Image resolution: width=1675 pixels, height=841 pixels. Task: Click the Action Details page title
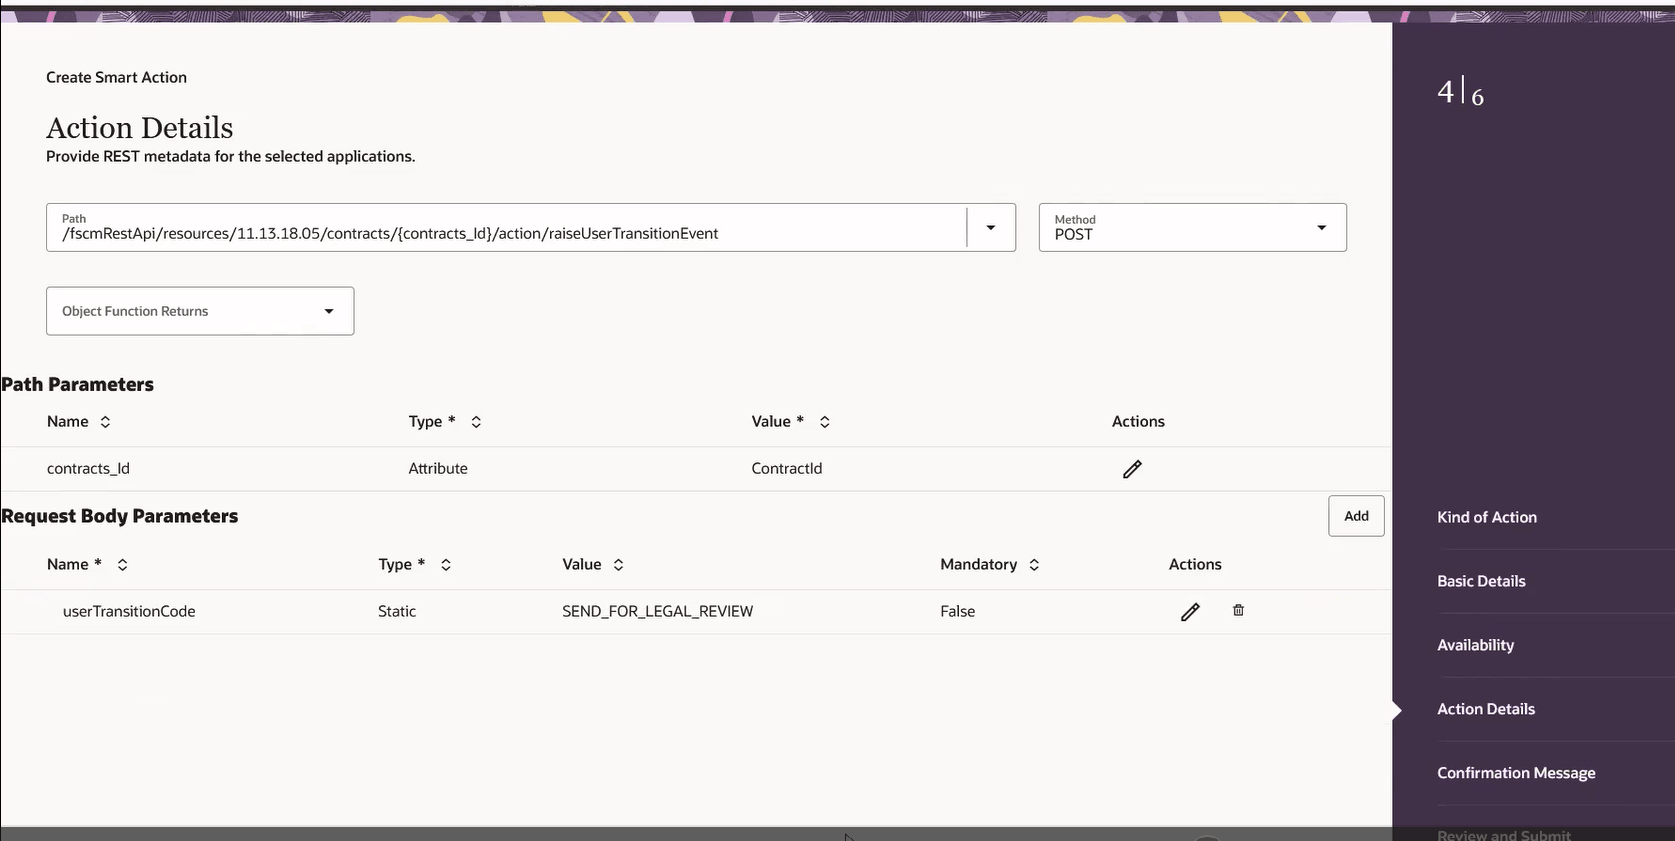[x=140, y=128]
